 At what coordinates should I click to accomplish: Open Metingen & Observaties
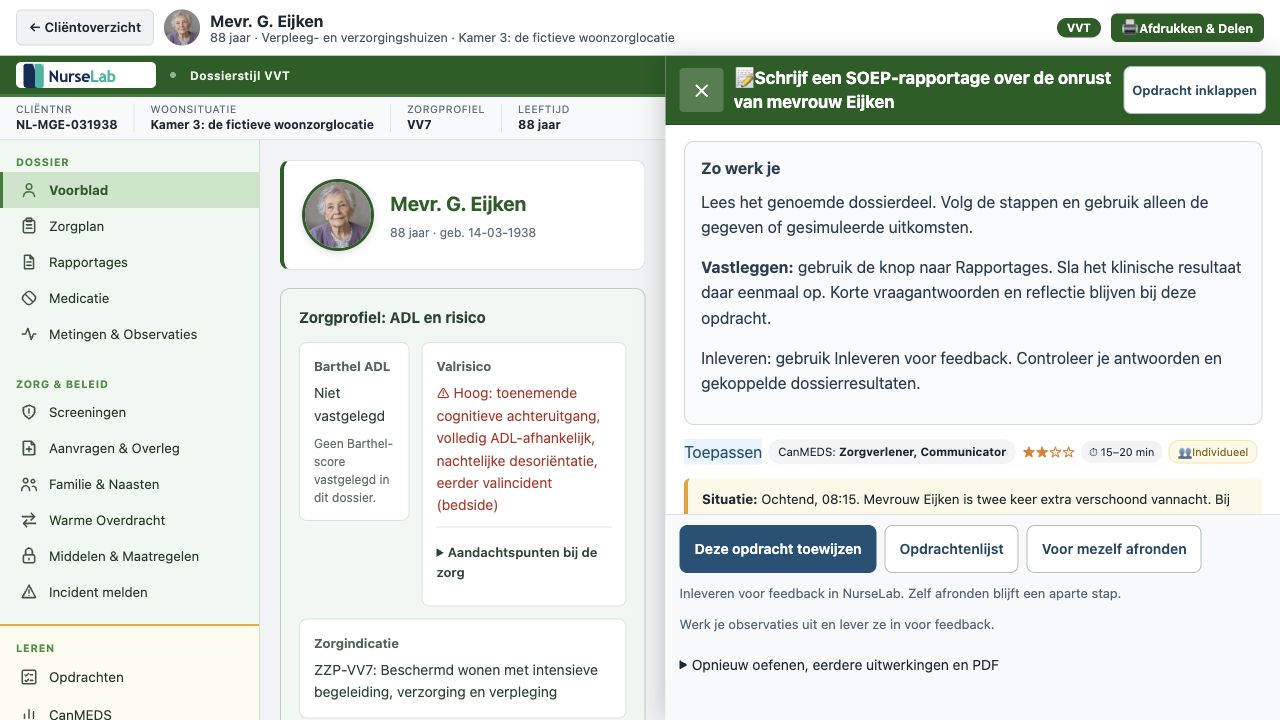[x=130, y=334]
